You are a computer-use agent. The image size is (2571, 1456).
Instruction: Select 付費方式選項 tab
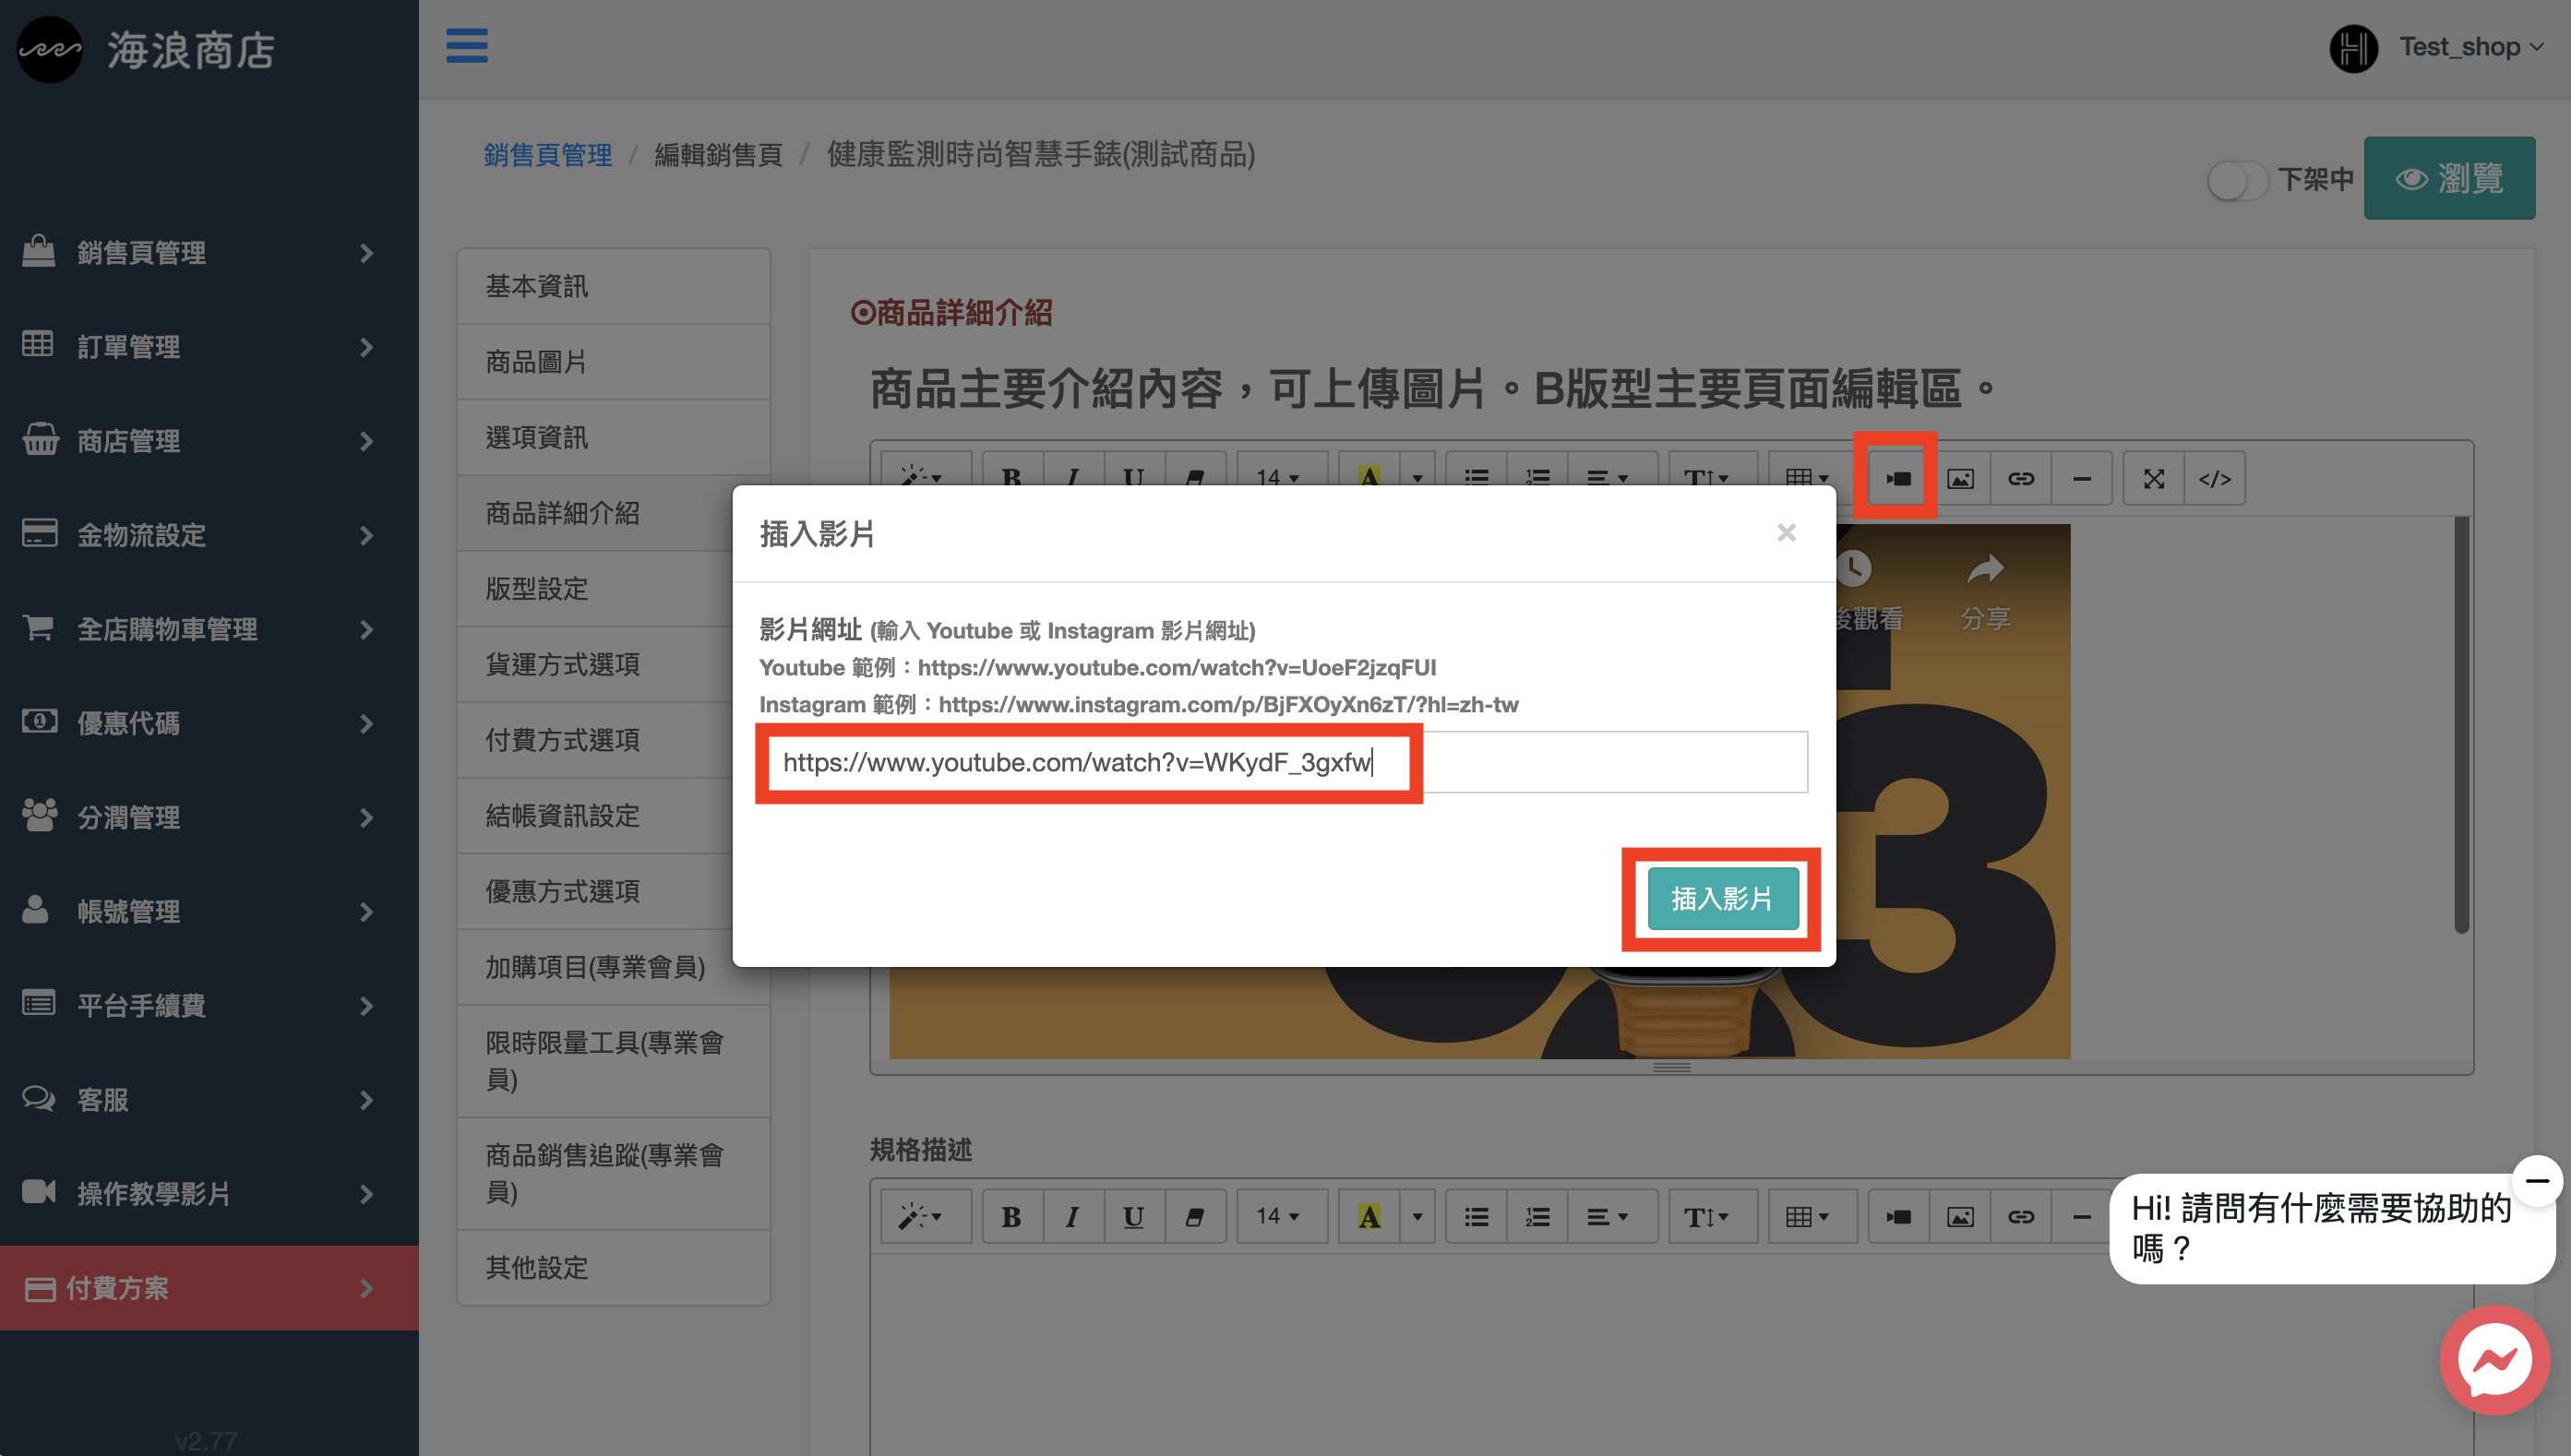click(596, 740)
